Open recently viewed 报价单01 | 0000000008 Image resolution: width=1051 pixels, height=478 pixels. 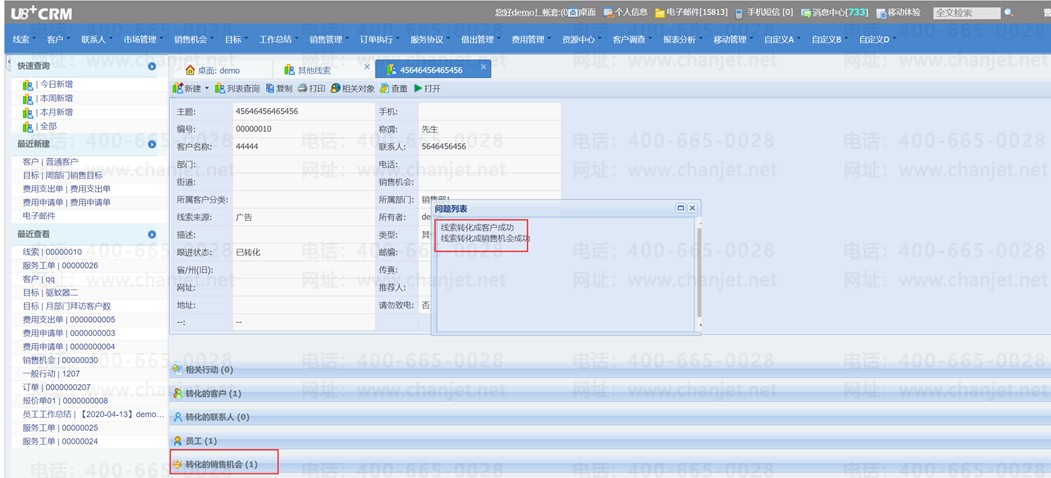pyautogui.click(x=65, y=400)
